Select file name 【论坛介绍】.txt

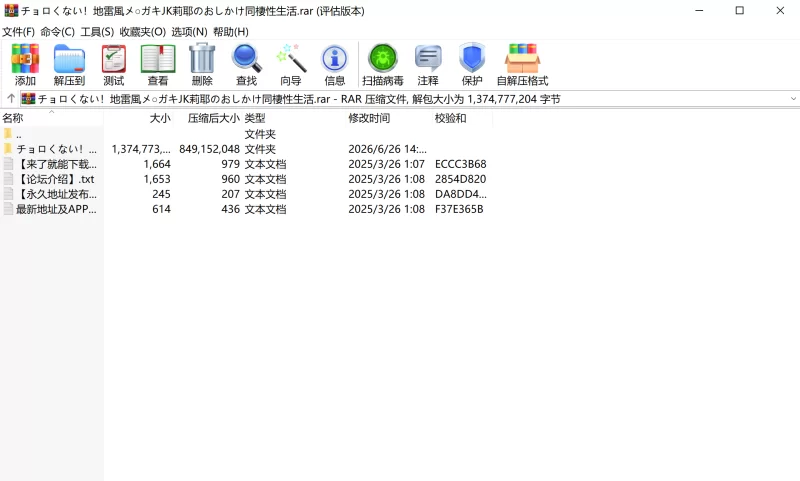55,179
